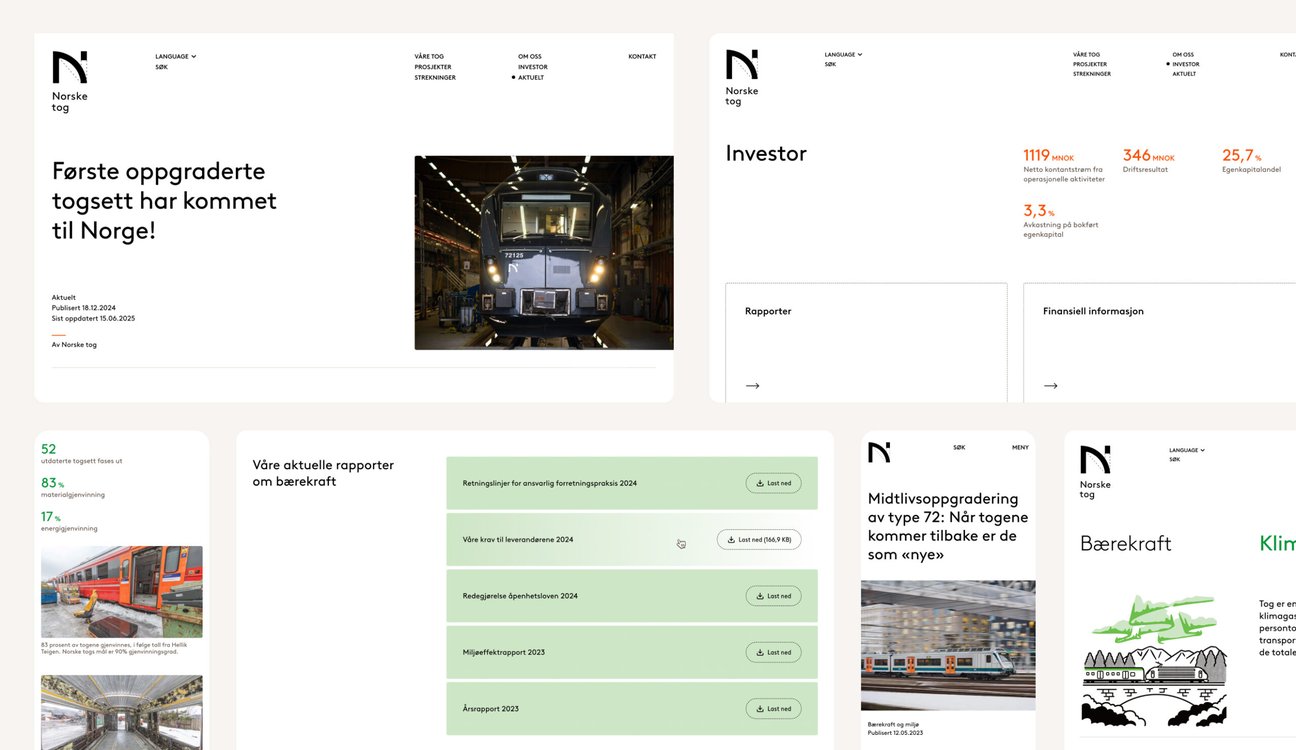Select AKTUELT in the article page navigation

coord(531,77)
